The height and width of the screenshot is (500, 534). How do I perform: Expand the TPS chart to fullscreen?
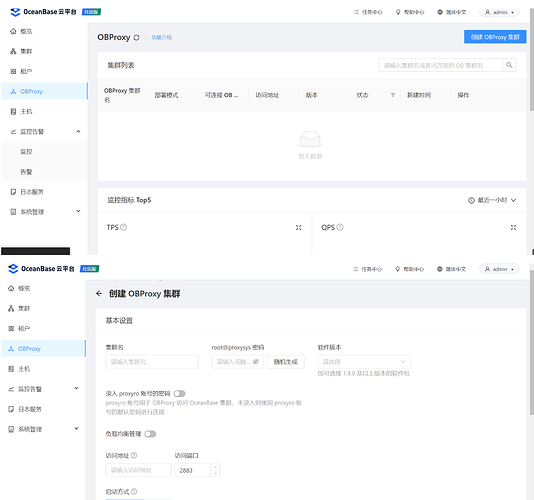click(298, 228)
